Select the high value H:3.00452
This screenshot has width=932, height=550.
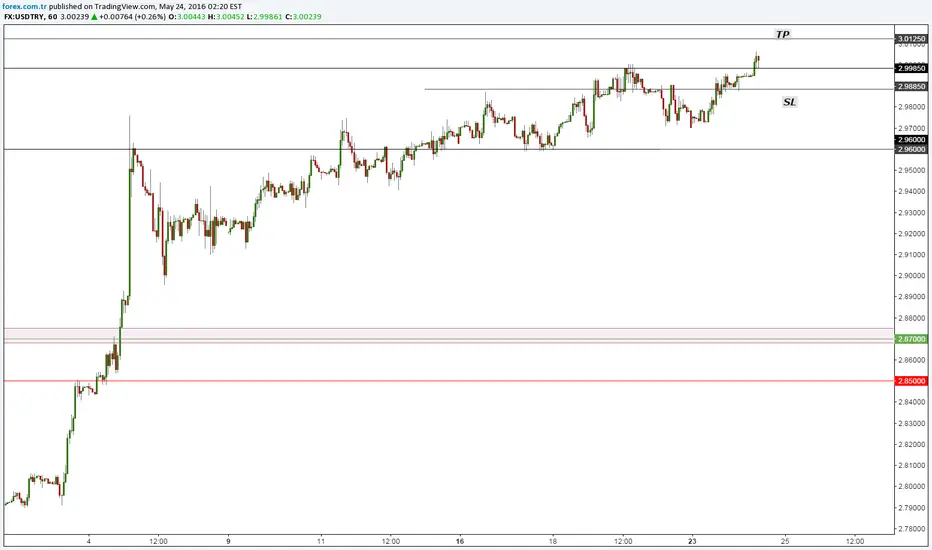pos(226,17)
